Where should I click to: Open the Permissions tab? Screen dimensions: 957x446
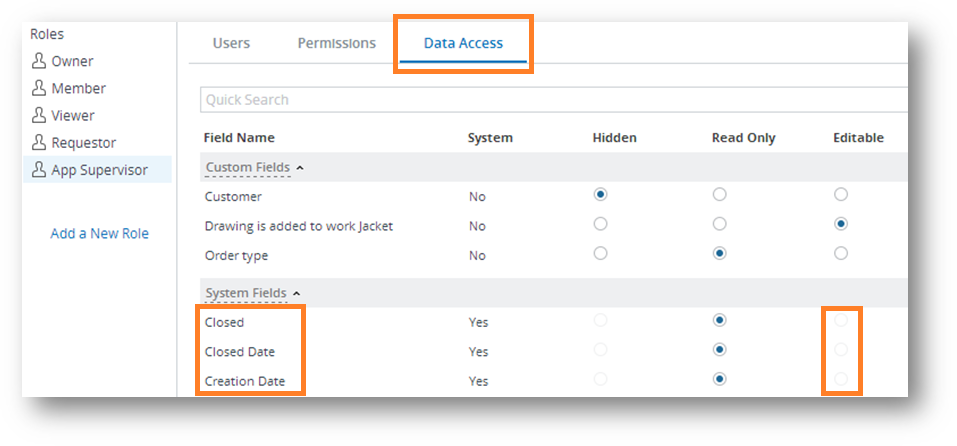[x=336, y=43]
